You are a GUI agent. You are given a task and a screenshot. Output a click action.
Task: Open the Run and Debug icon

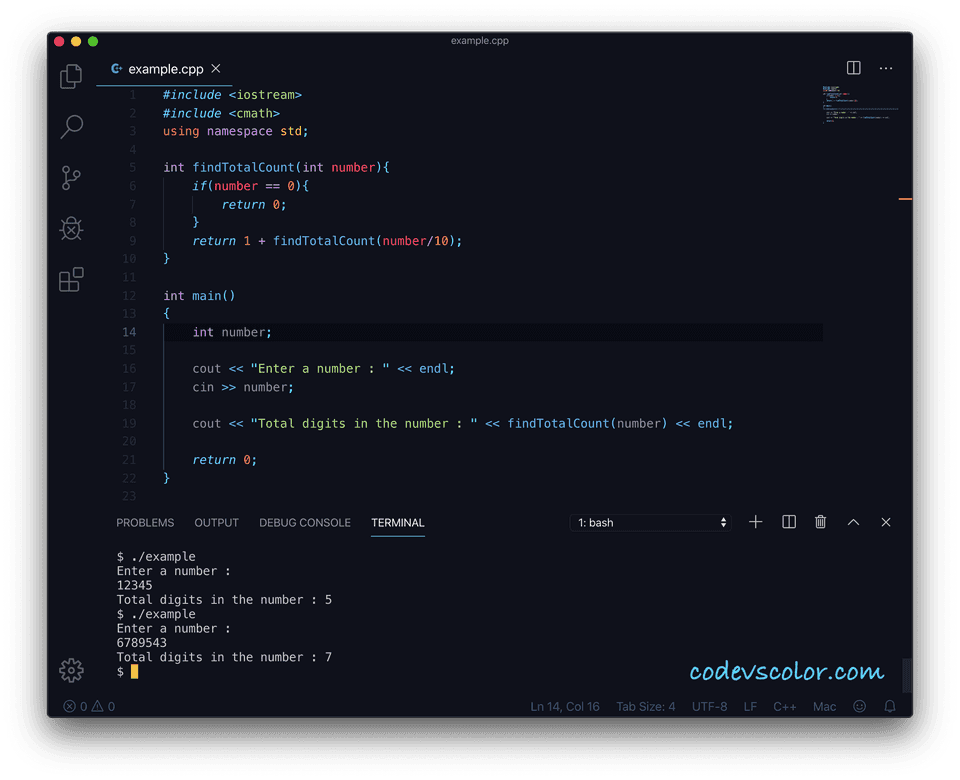pyautogui.click(x=70, y=228)
